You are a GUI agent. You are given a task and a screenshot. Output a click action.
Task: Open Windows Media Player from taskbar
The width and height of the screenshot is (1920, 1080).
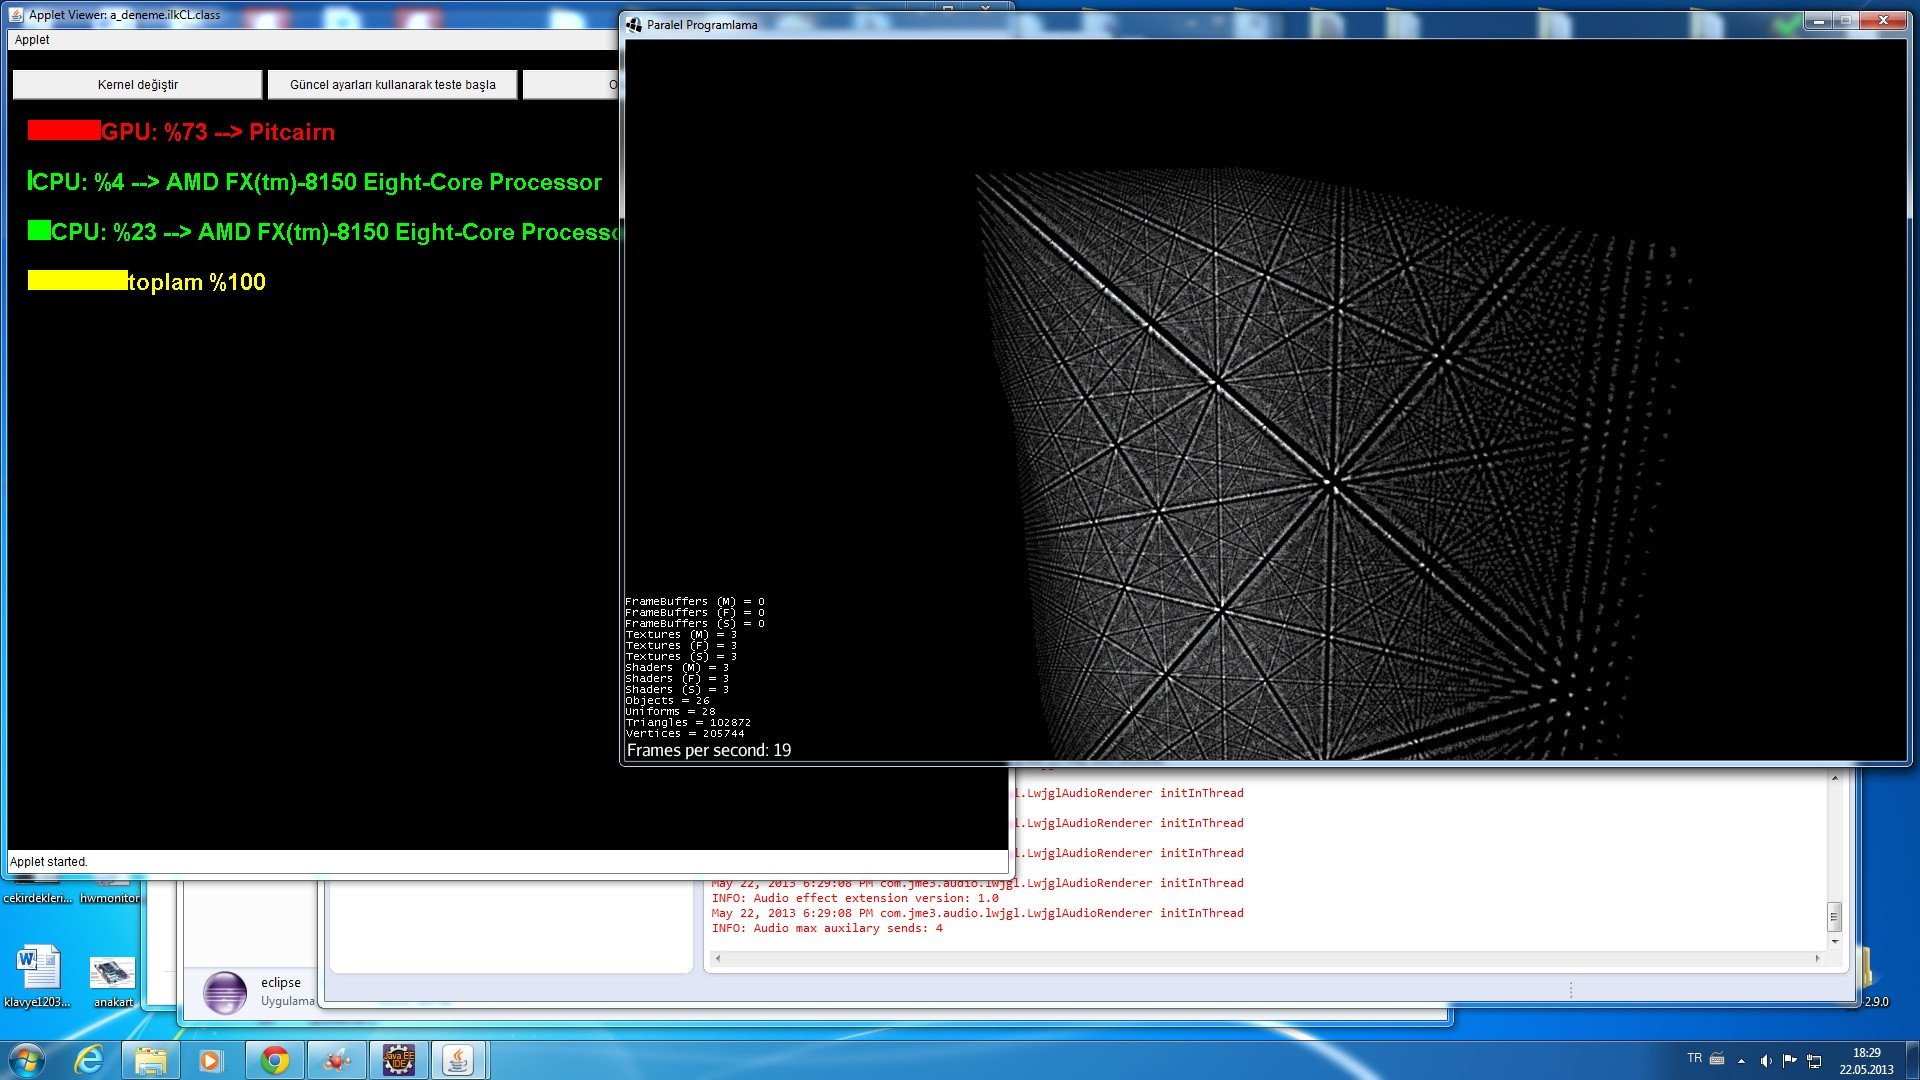pos(210,1060)
